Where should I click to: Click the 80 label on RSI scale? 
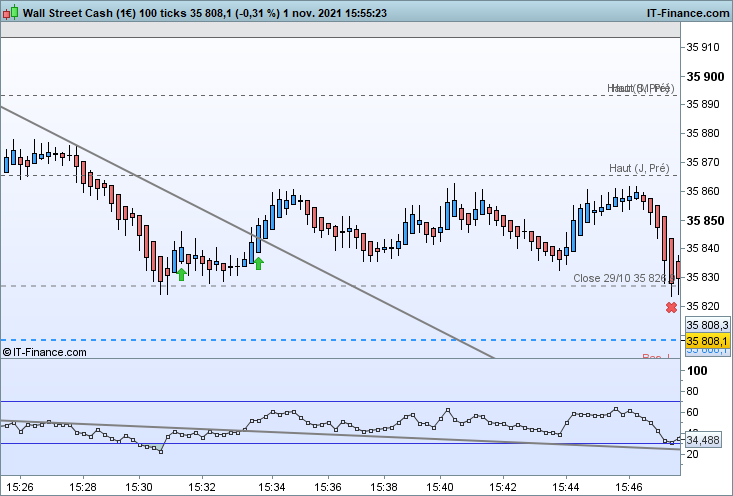point(693,391)
